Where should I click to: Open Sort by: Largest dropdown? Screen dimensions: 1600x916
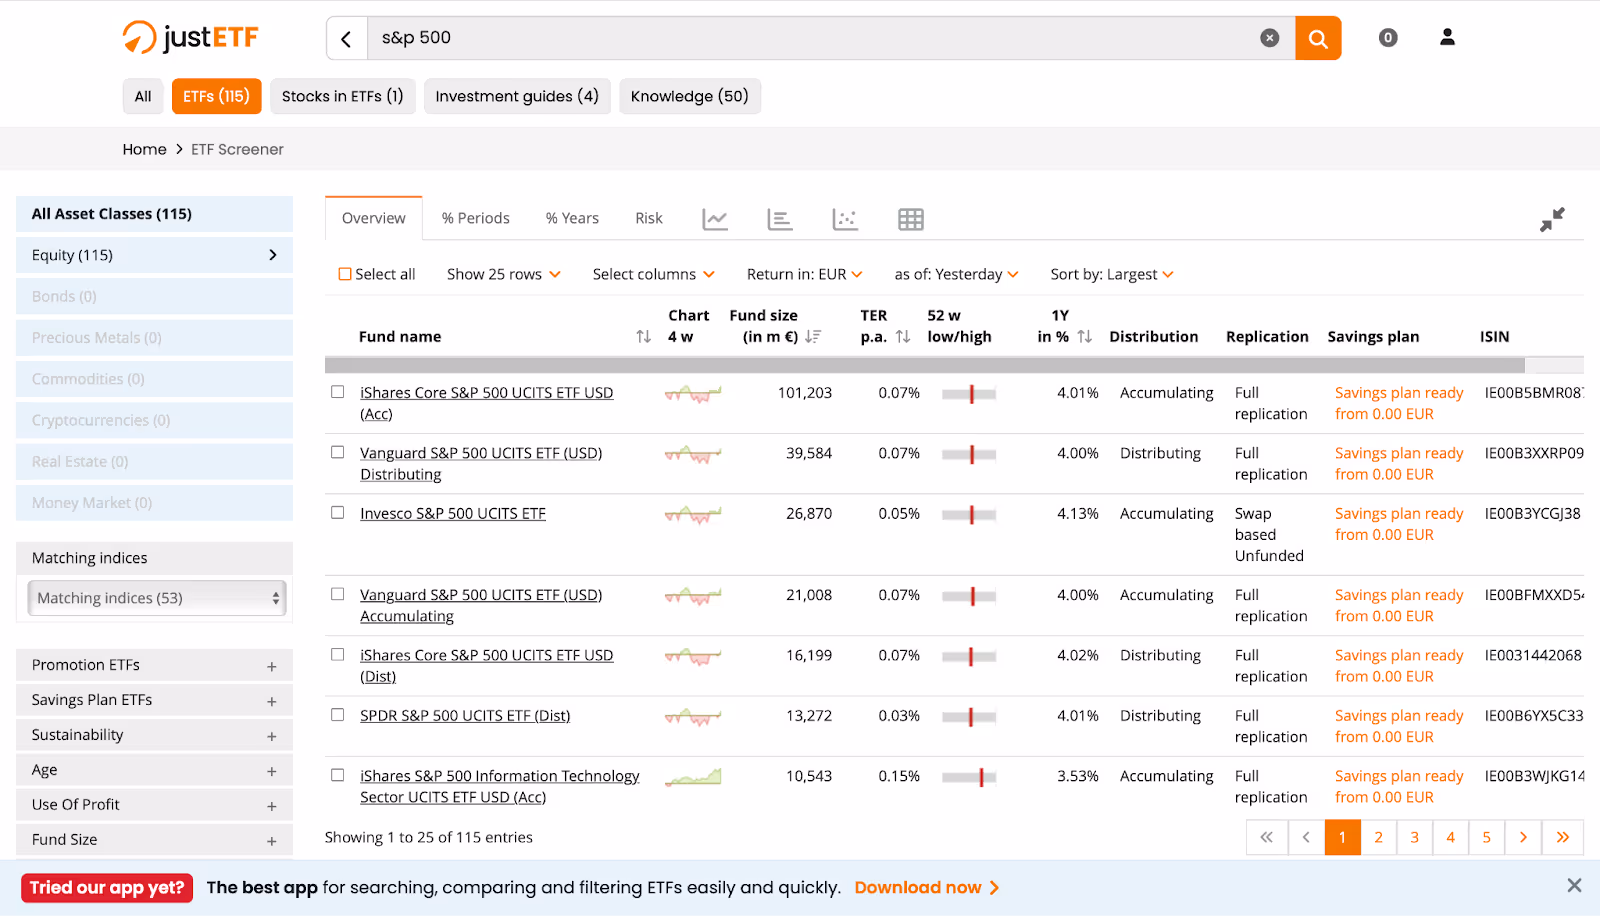point(1112,274)
